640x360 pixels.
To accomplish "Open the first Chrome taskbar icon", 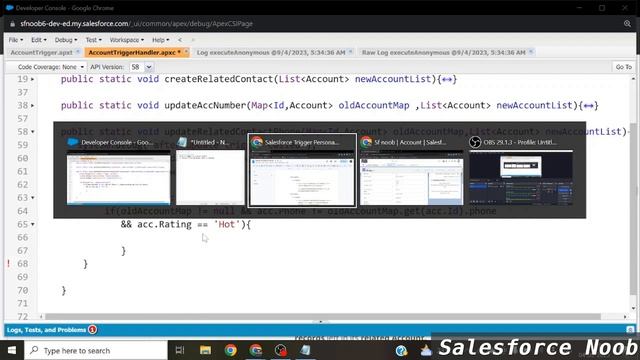I will click(x=231, y=350).
